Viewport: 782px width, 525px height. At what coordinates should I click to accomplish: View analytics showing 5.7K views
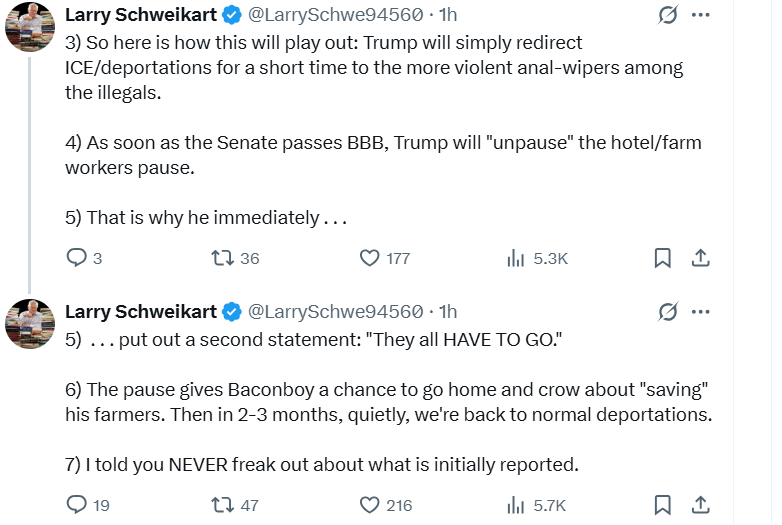coord(516,505)
